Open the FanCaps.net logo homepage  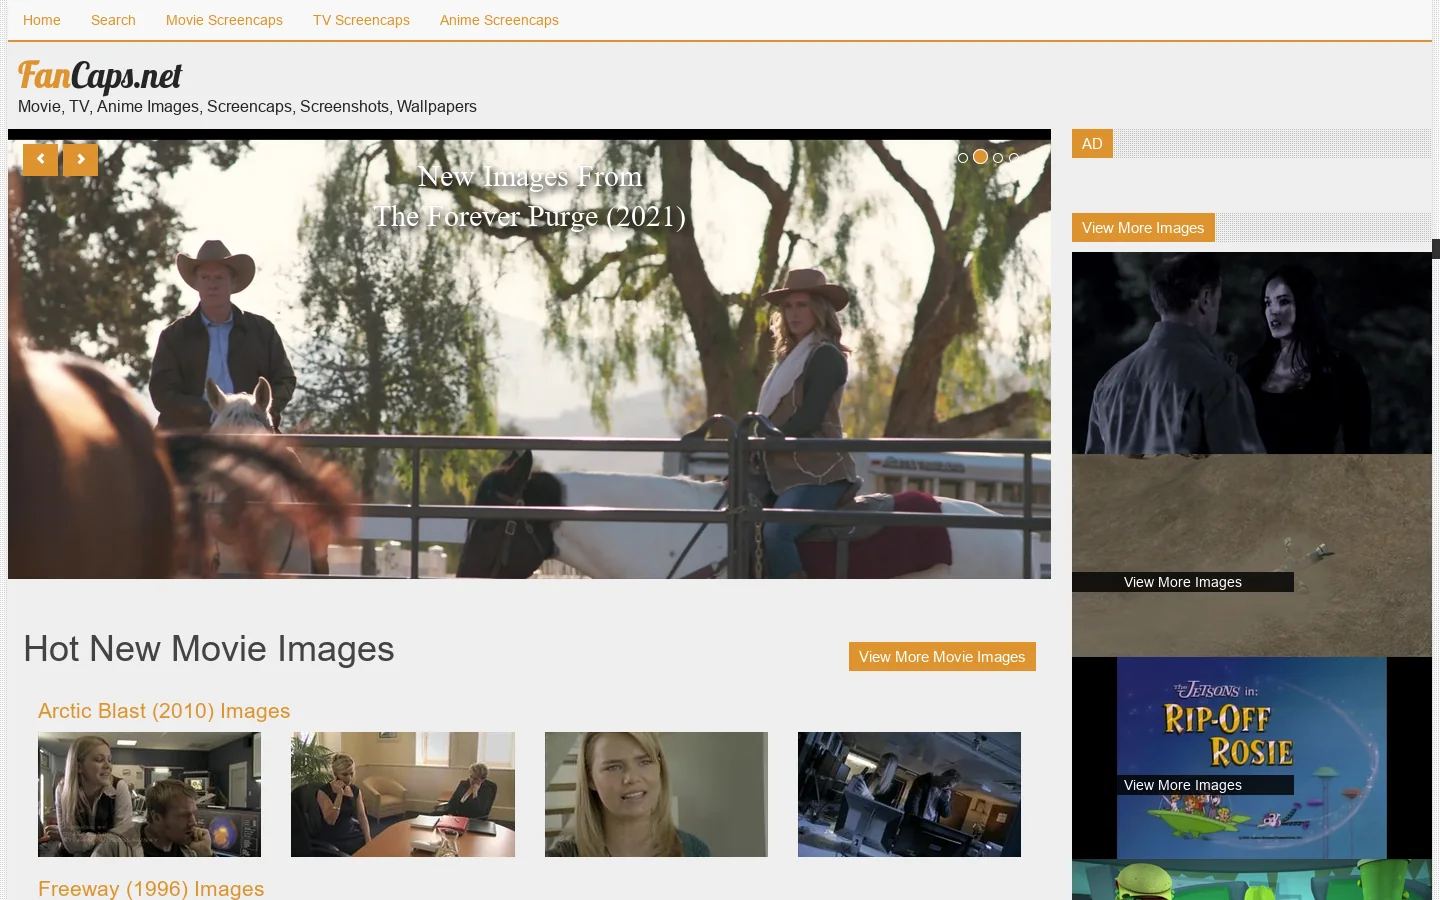point(100,76)
